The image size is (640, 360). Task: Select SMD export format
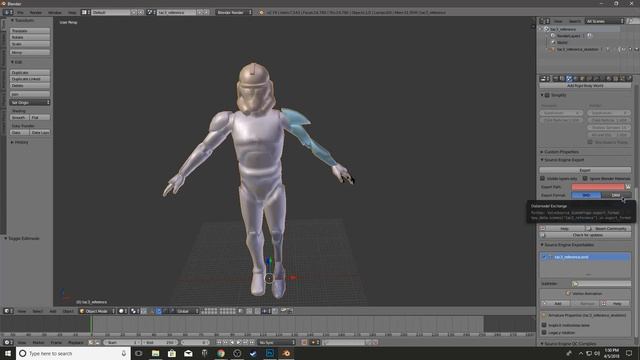click(586, 196)
